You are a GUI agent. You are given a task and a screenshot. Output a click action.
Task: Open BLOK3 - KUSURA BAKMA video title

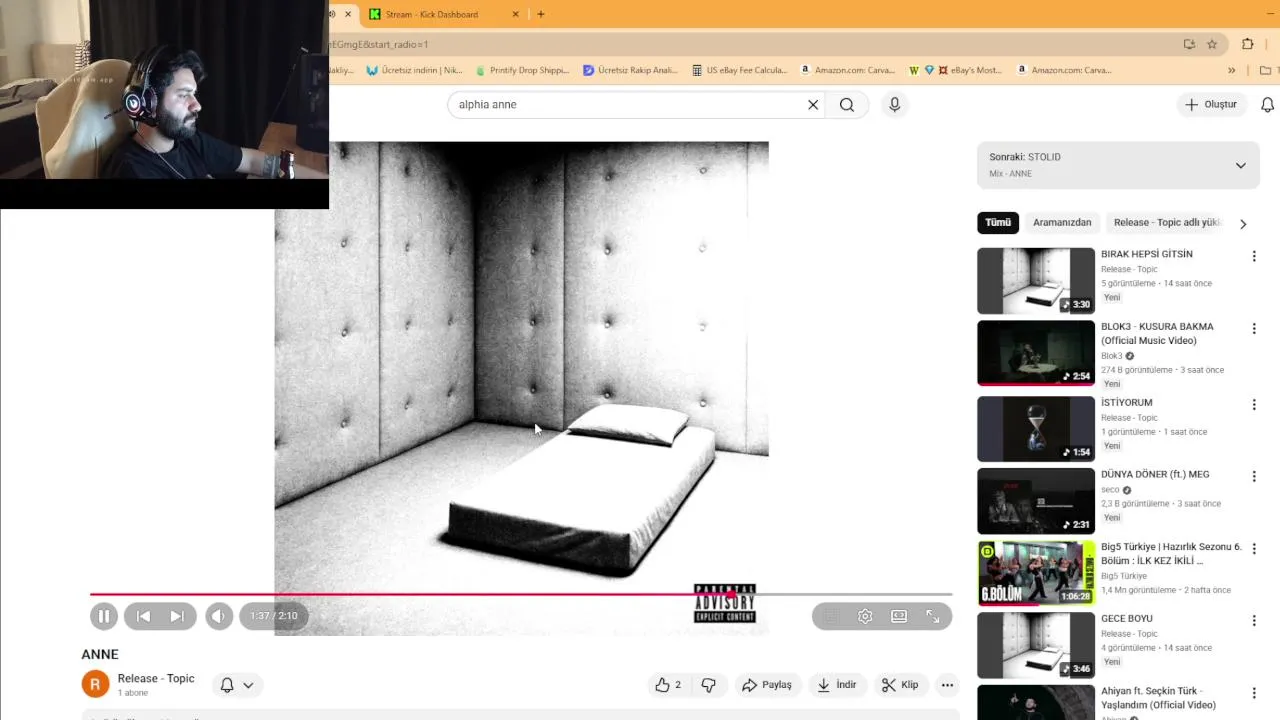[1157, 333]
